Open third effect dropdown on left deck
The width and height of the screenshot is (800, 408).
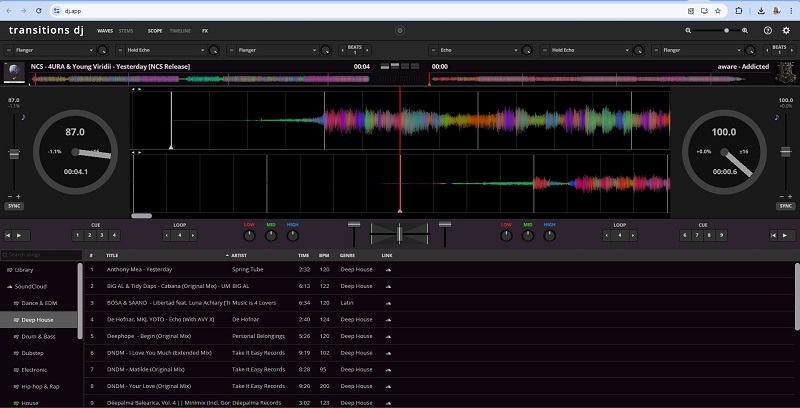tap(277, 50)
